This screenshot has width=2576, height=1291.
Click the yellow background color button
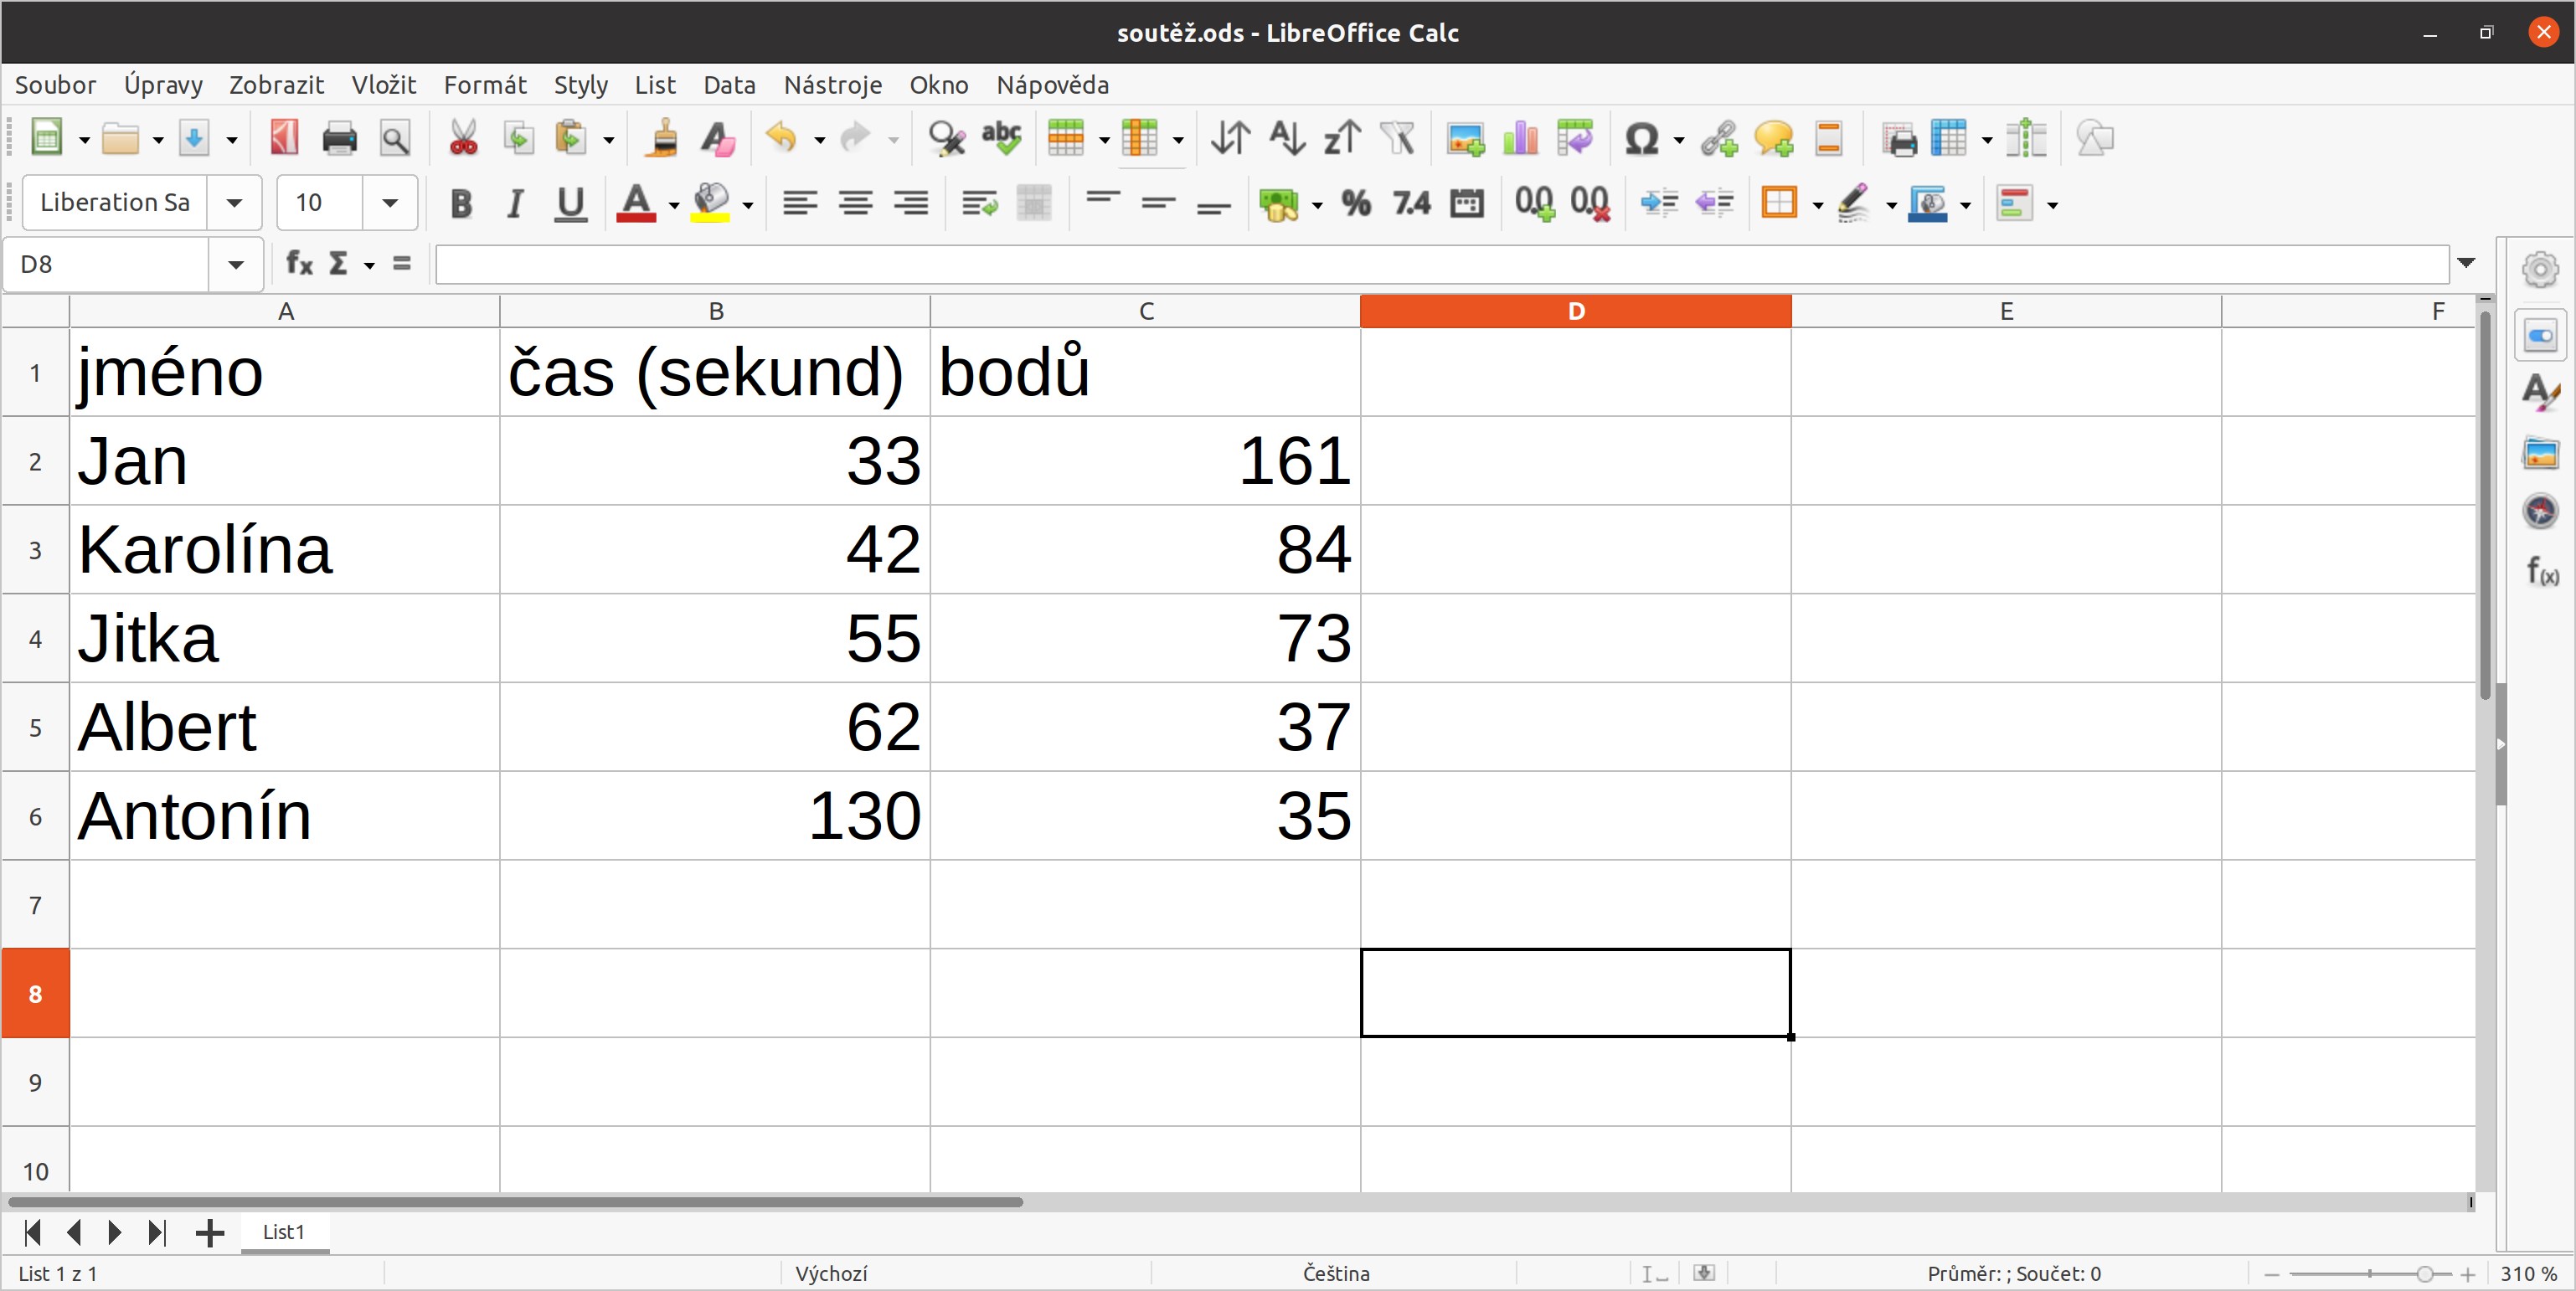coord(711,204)
